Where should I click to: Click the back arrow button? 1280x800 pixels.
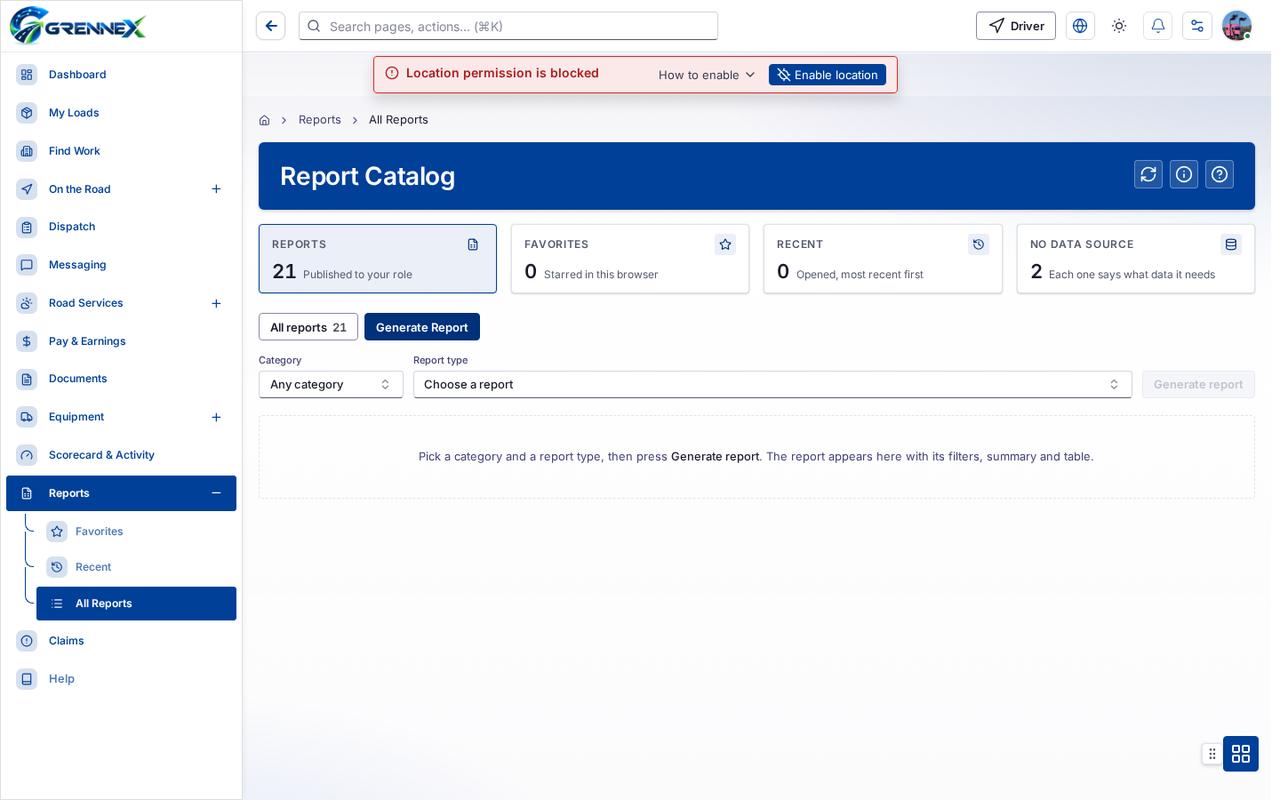pyautogui.click(x=271, y=26)
